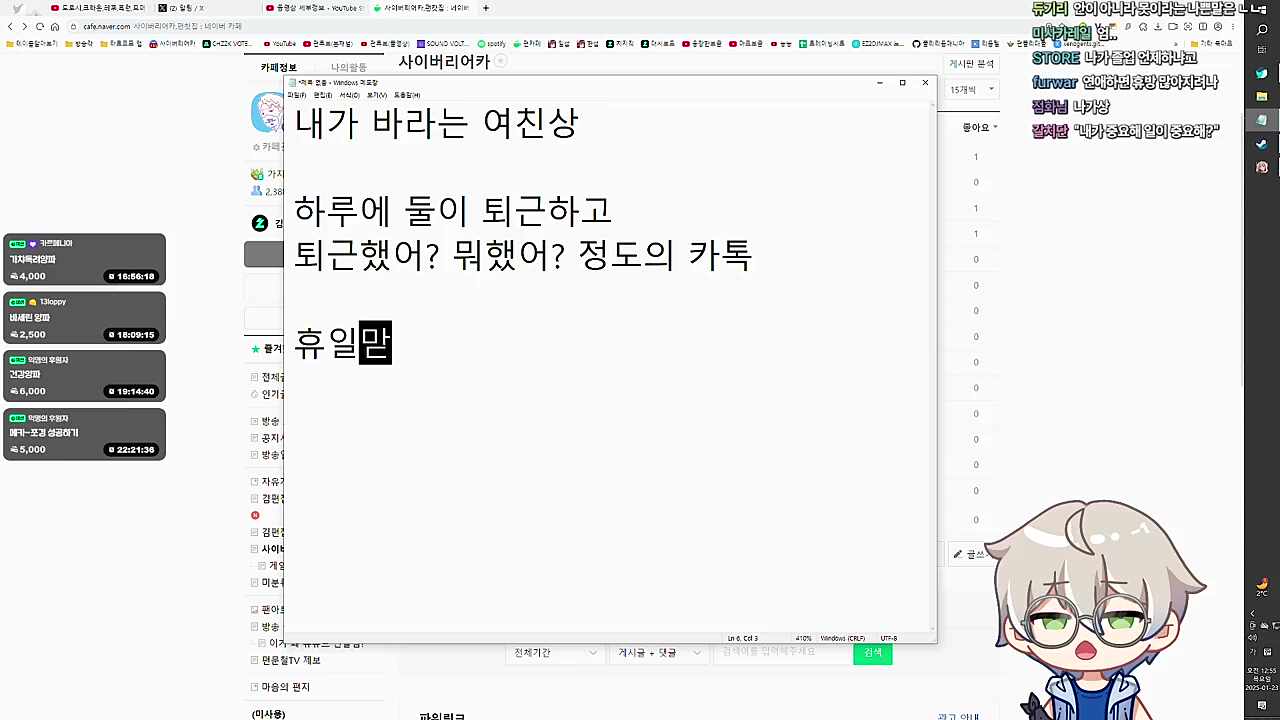Click the Notepad window title bar icon
The height and width of the screenshot is (720, 1280).
292,82
